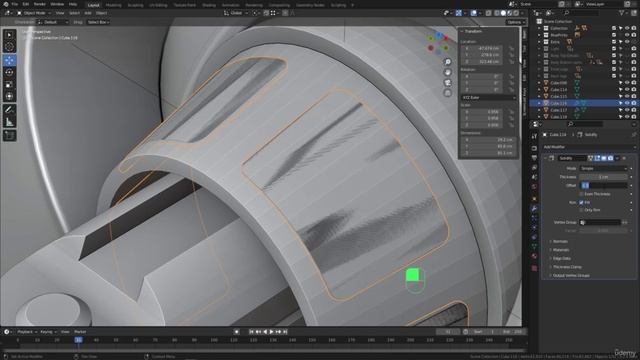Viewport: 640px width, 360px height.
Task: Open Tool settings properties tab
Action: pyautogui.click(x=534, y=136)
